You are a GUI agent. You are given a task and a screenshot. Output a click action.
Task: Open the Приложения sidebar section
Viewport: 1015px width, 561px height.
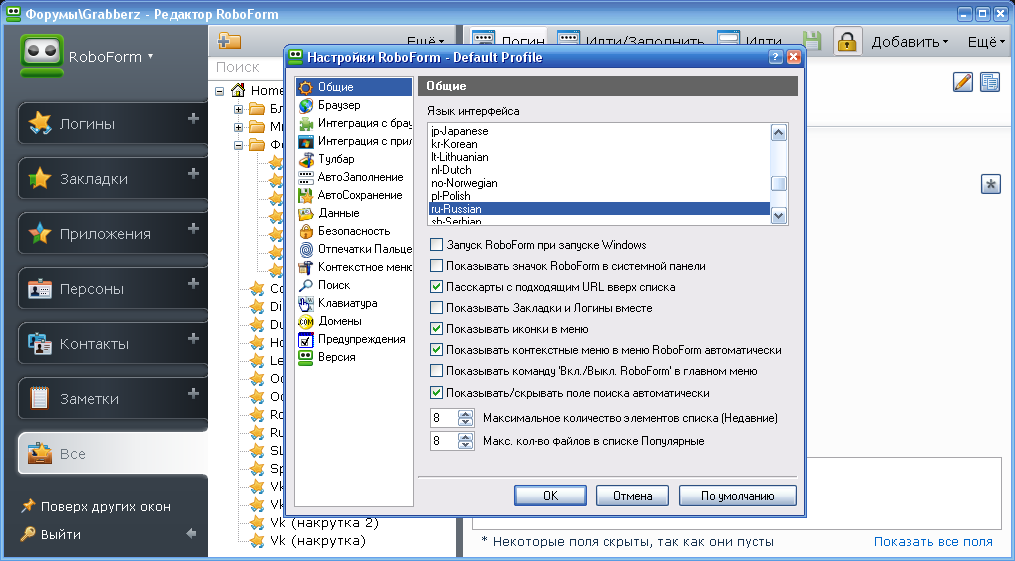pyautogui.click(x=112, y=233)
